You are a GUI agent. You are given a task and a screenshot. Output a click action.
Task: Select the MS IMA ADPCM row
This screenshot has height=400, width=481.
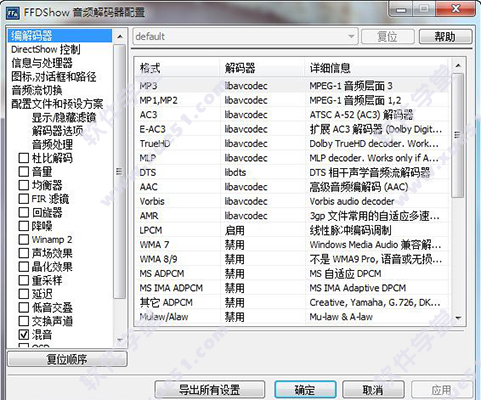292,288
